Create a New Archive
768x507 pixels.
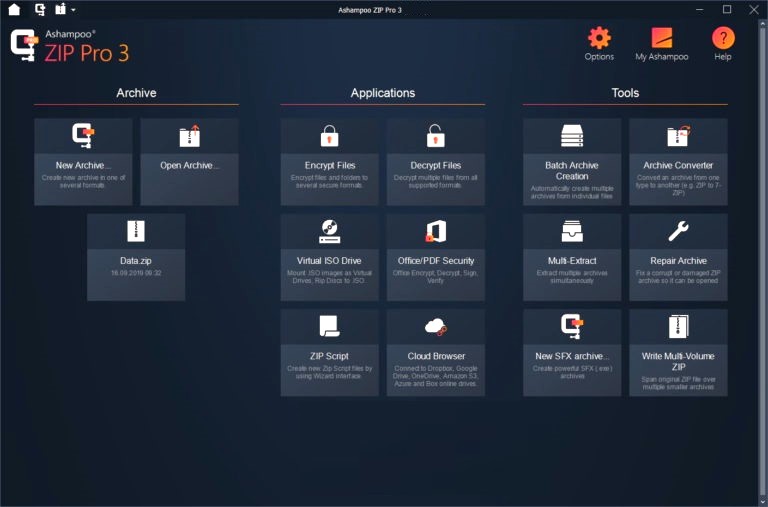83,162
